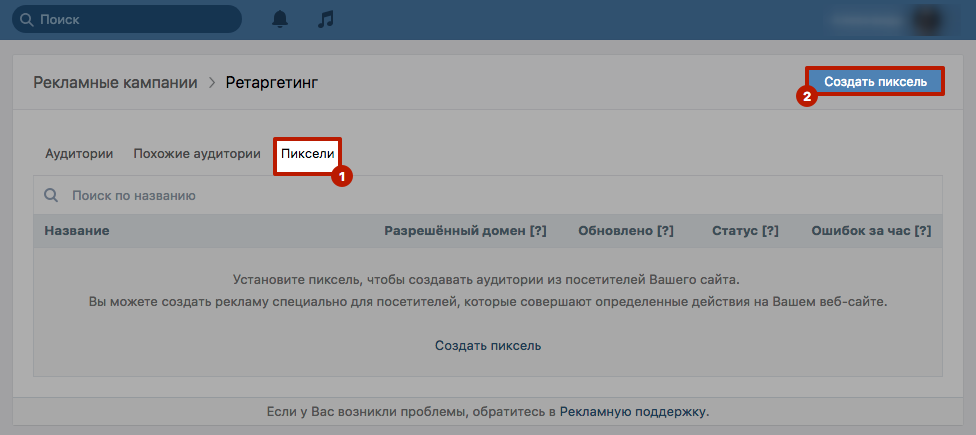This screenshot has width=976, height=435.
Task: Show help for Статус [?] column
Action: (x=770, y=231)
